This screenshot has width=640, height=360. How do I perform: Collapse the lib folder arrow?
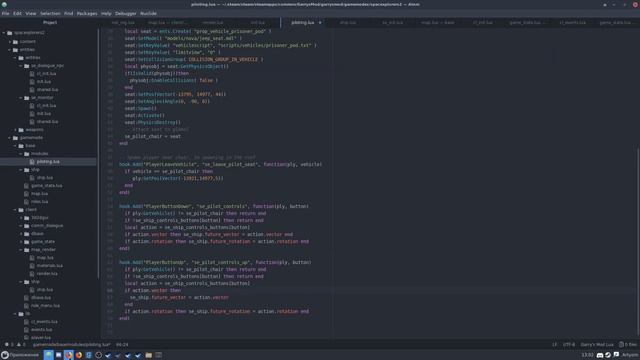point(16,313)
